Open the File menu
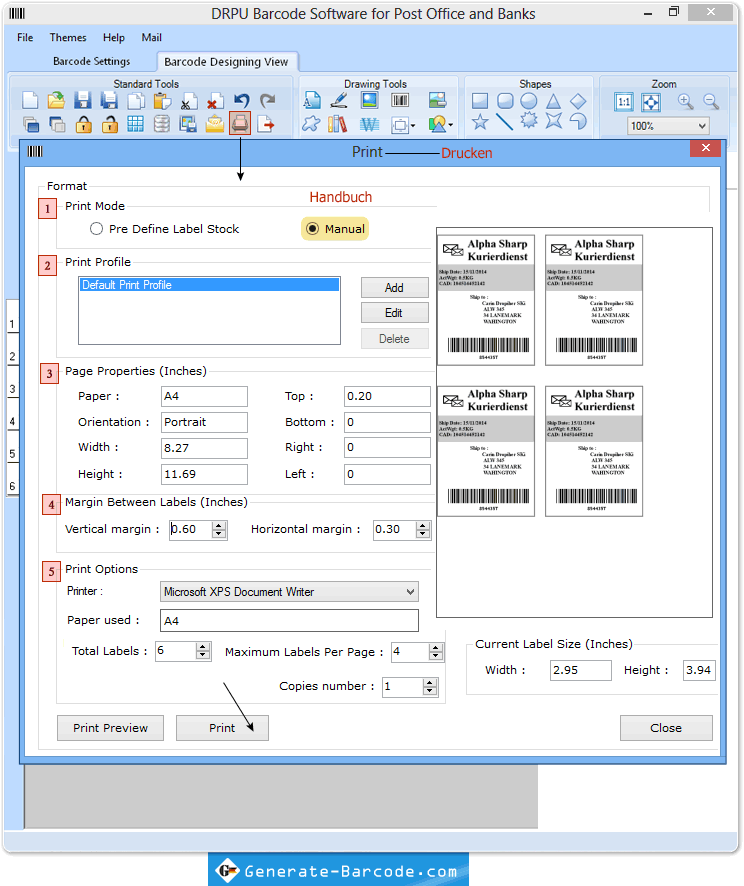744x886 pixels. pos(25,37)
